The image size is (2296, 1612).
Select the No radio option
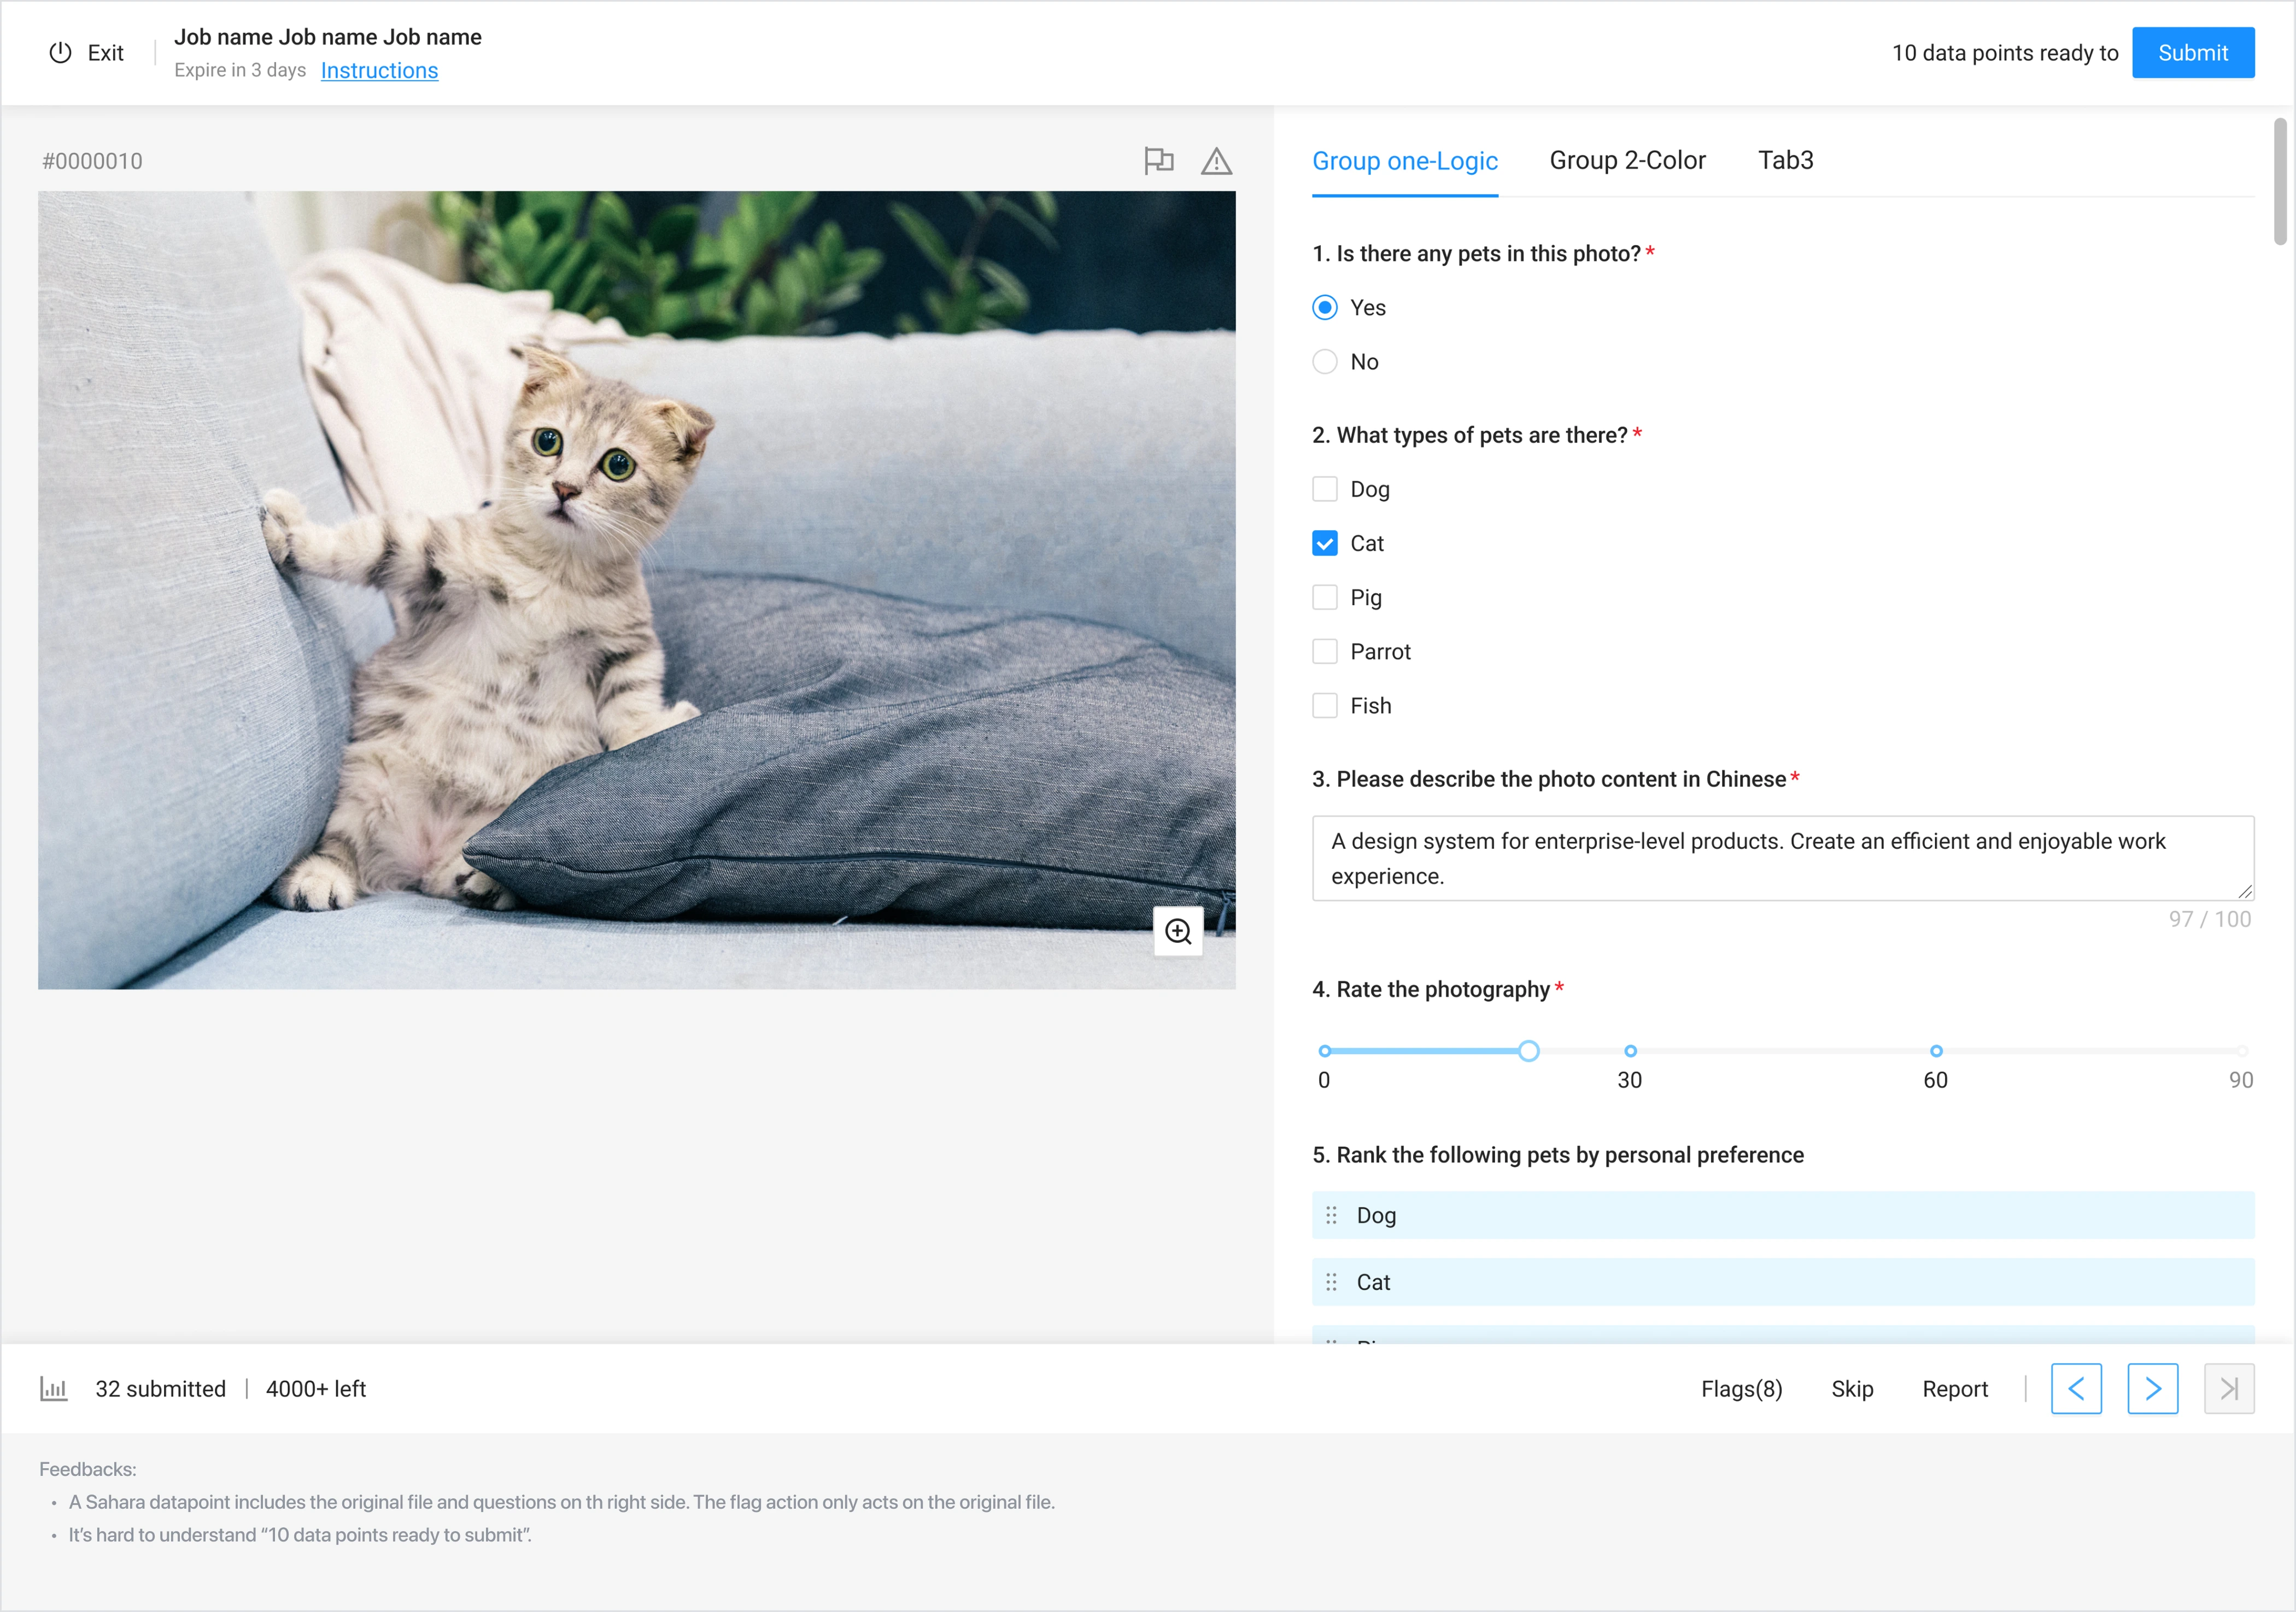click(1325, 362)
